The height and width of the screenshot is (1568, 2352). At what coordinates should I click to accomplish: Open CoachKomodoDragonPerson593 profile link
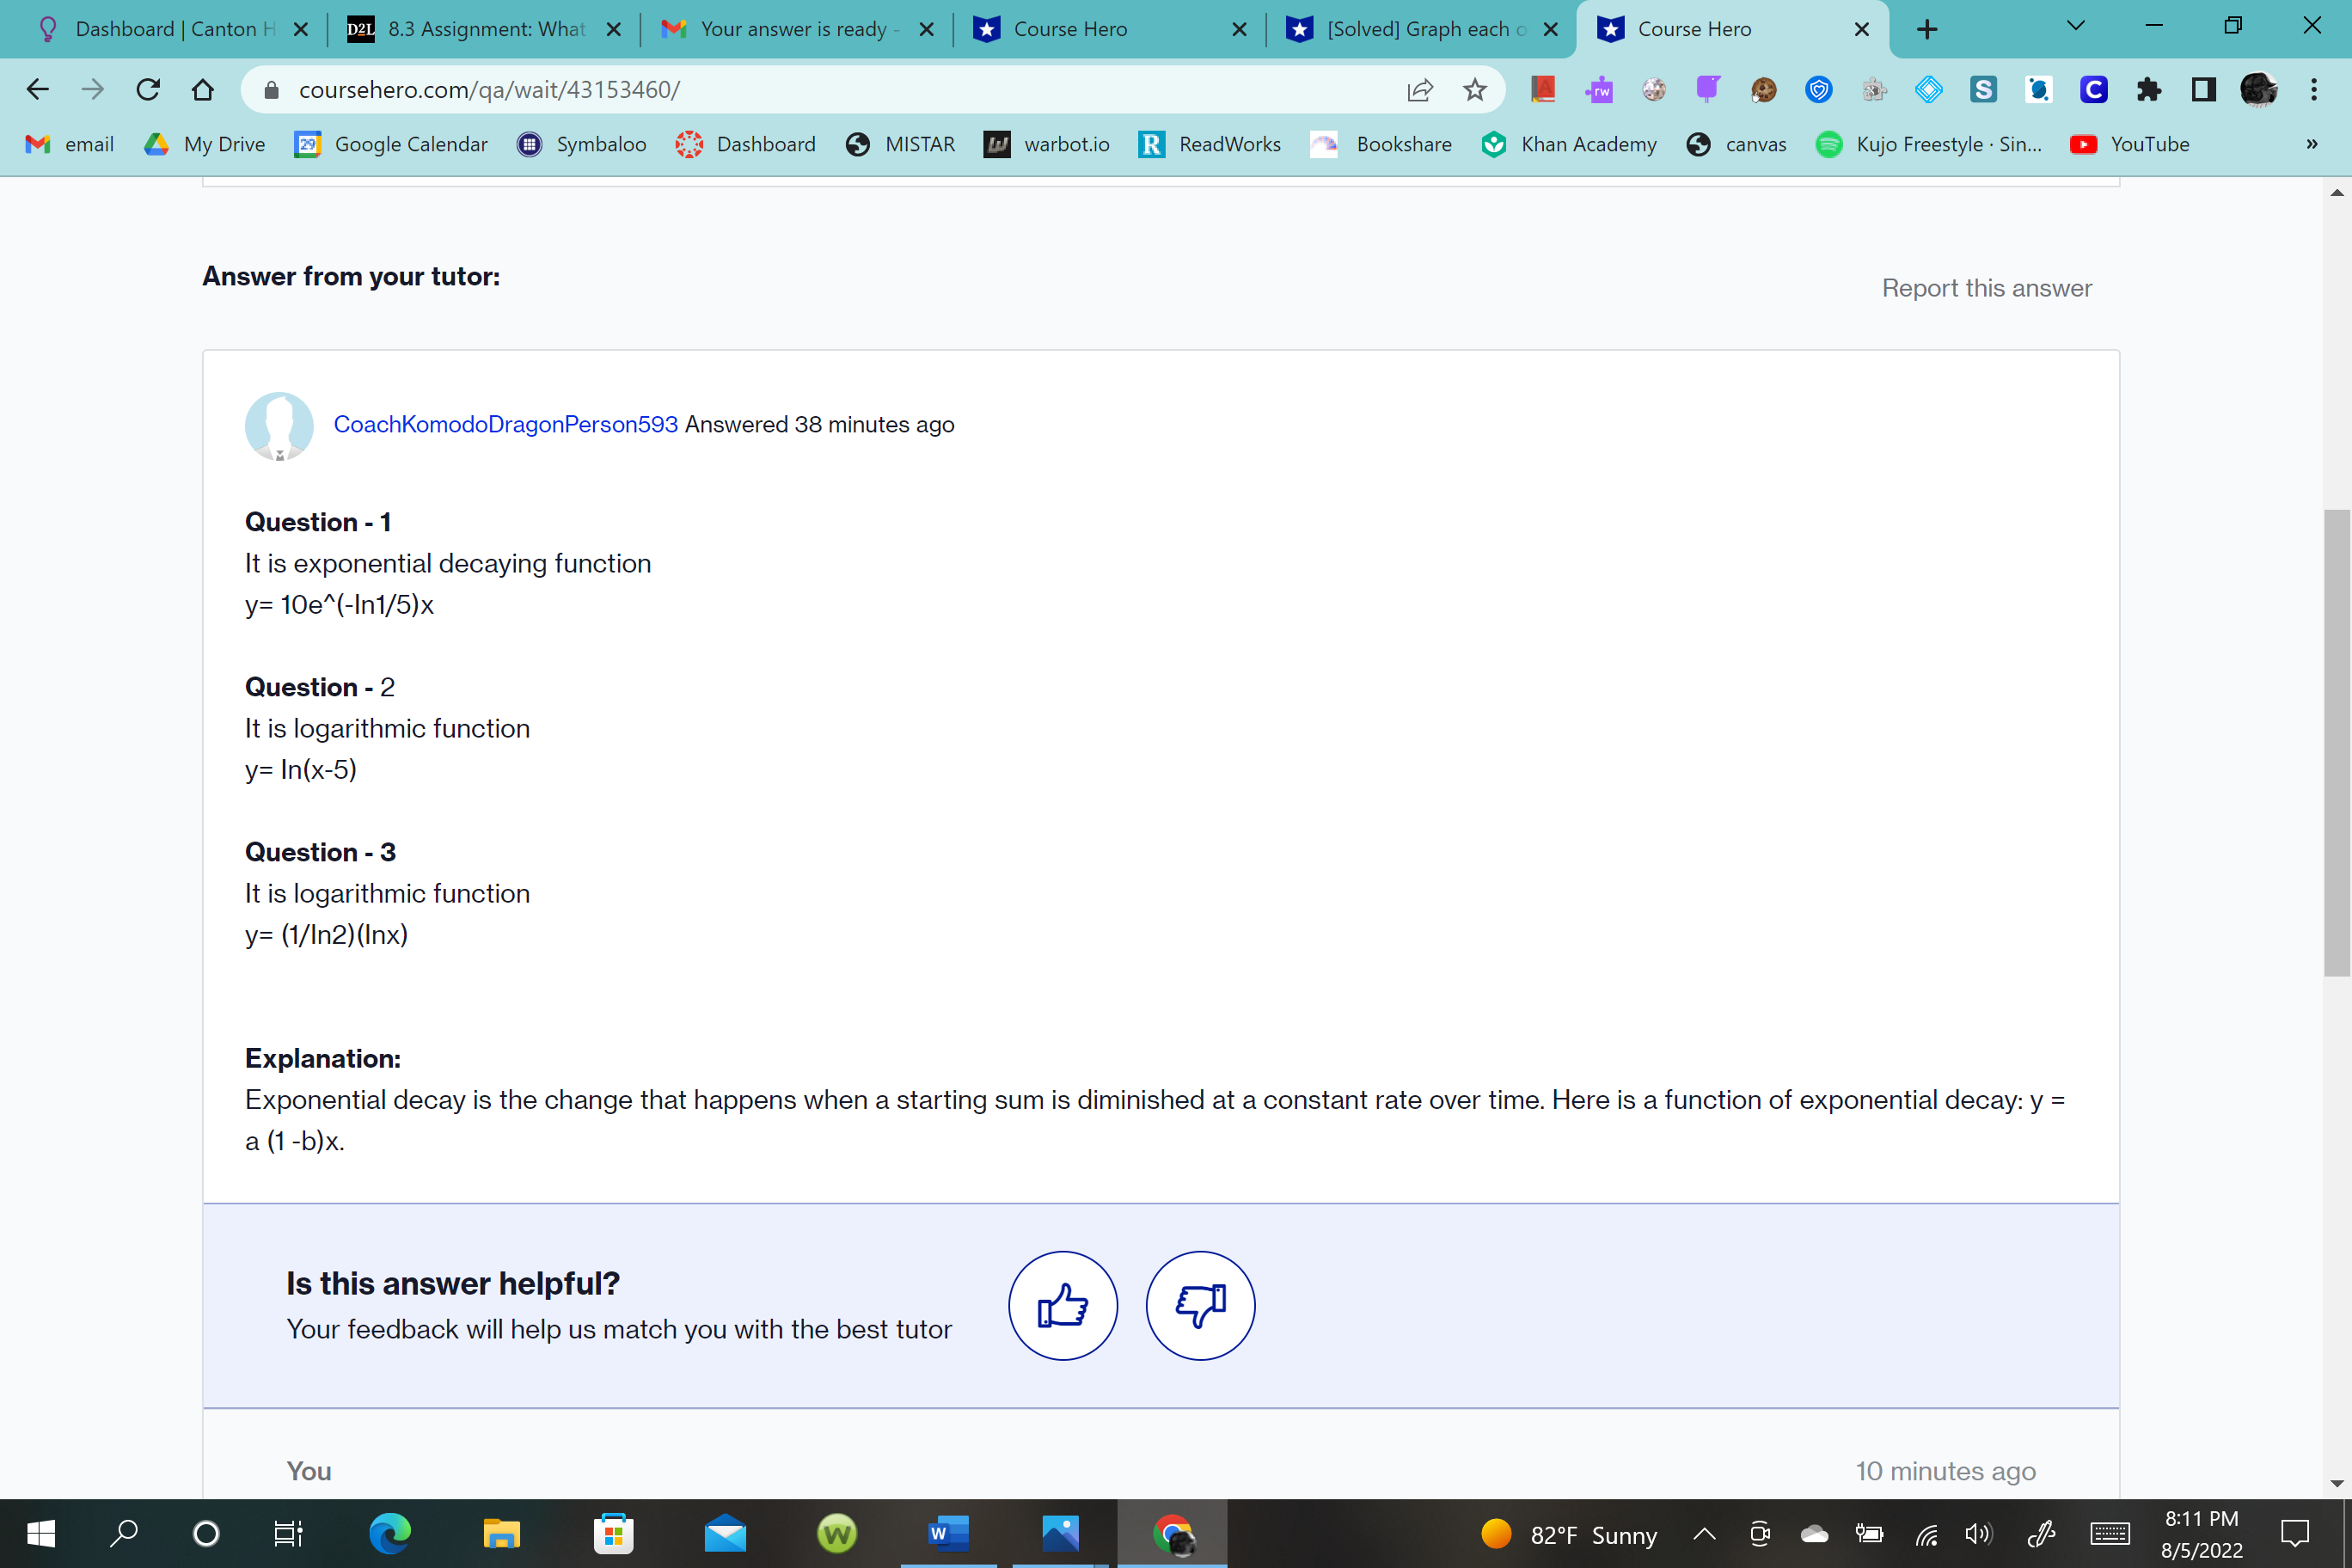click(x=505, y=424)
